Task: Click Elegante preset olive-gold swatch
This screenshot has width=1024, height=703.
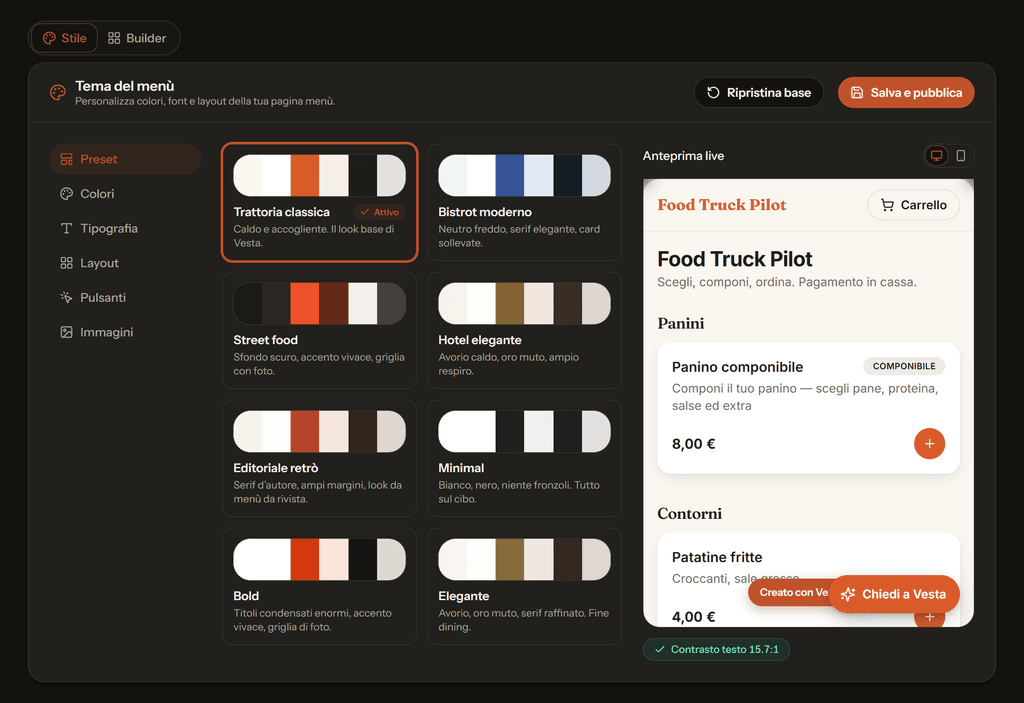Action: point(510,560)
